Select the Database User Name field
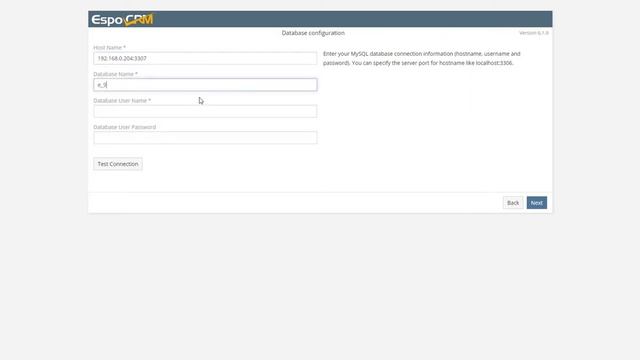The height and width of the screenshot is (360, 640). coord(205,111)
